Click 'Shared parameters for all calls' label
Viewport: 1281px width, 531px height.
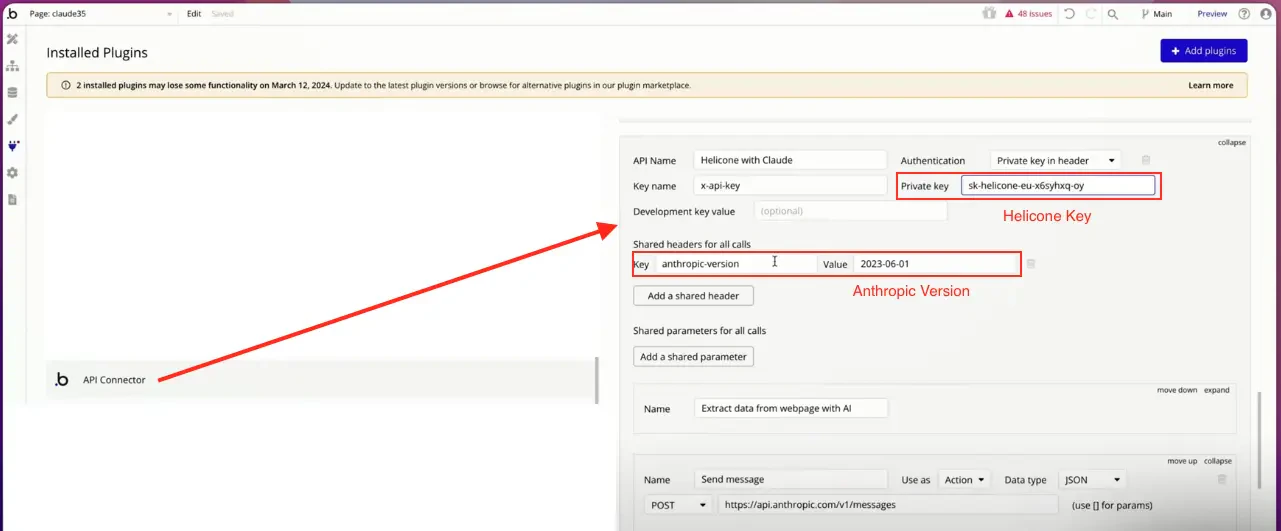(x=699, y=330)
